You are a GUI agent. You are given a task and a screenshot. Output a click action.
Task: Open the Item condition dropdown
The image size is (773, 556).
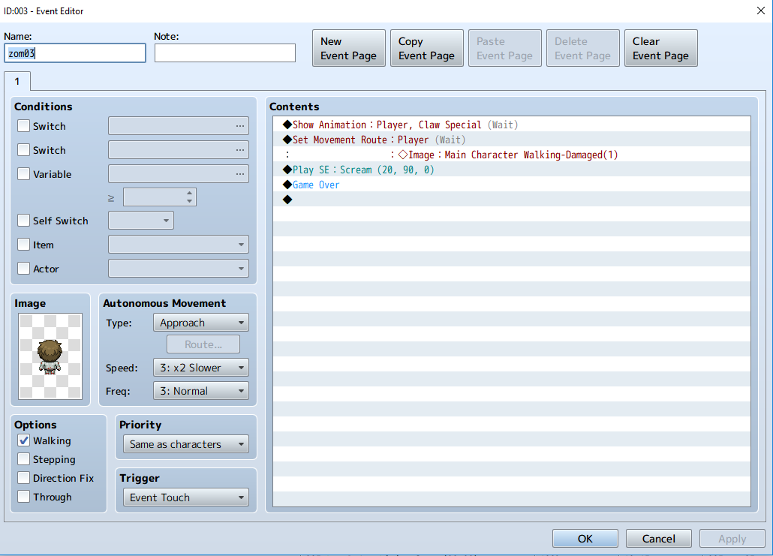pos(178,244)
